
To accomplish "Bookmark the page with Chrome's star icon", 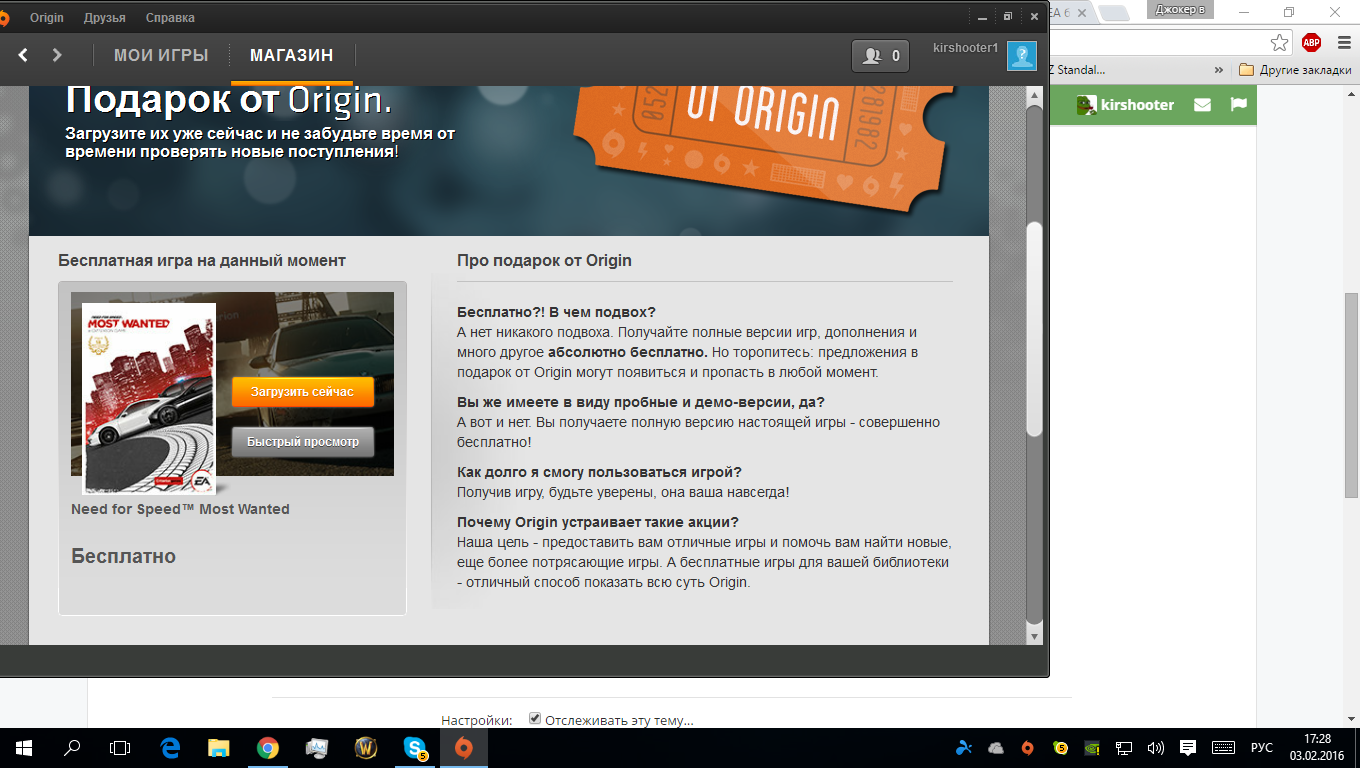I will (x=1279, y=42).
